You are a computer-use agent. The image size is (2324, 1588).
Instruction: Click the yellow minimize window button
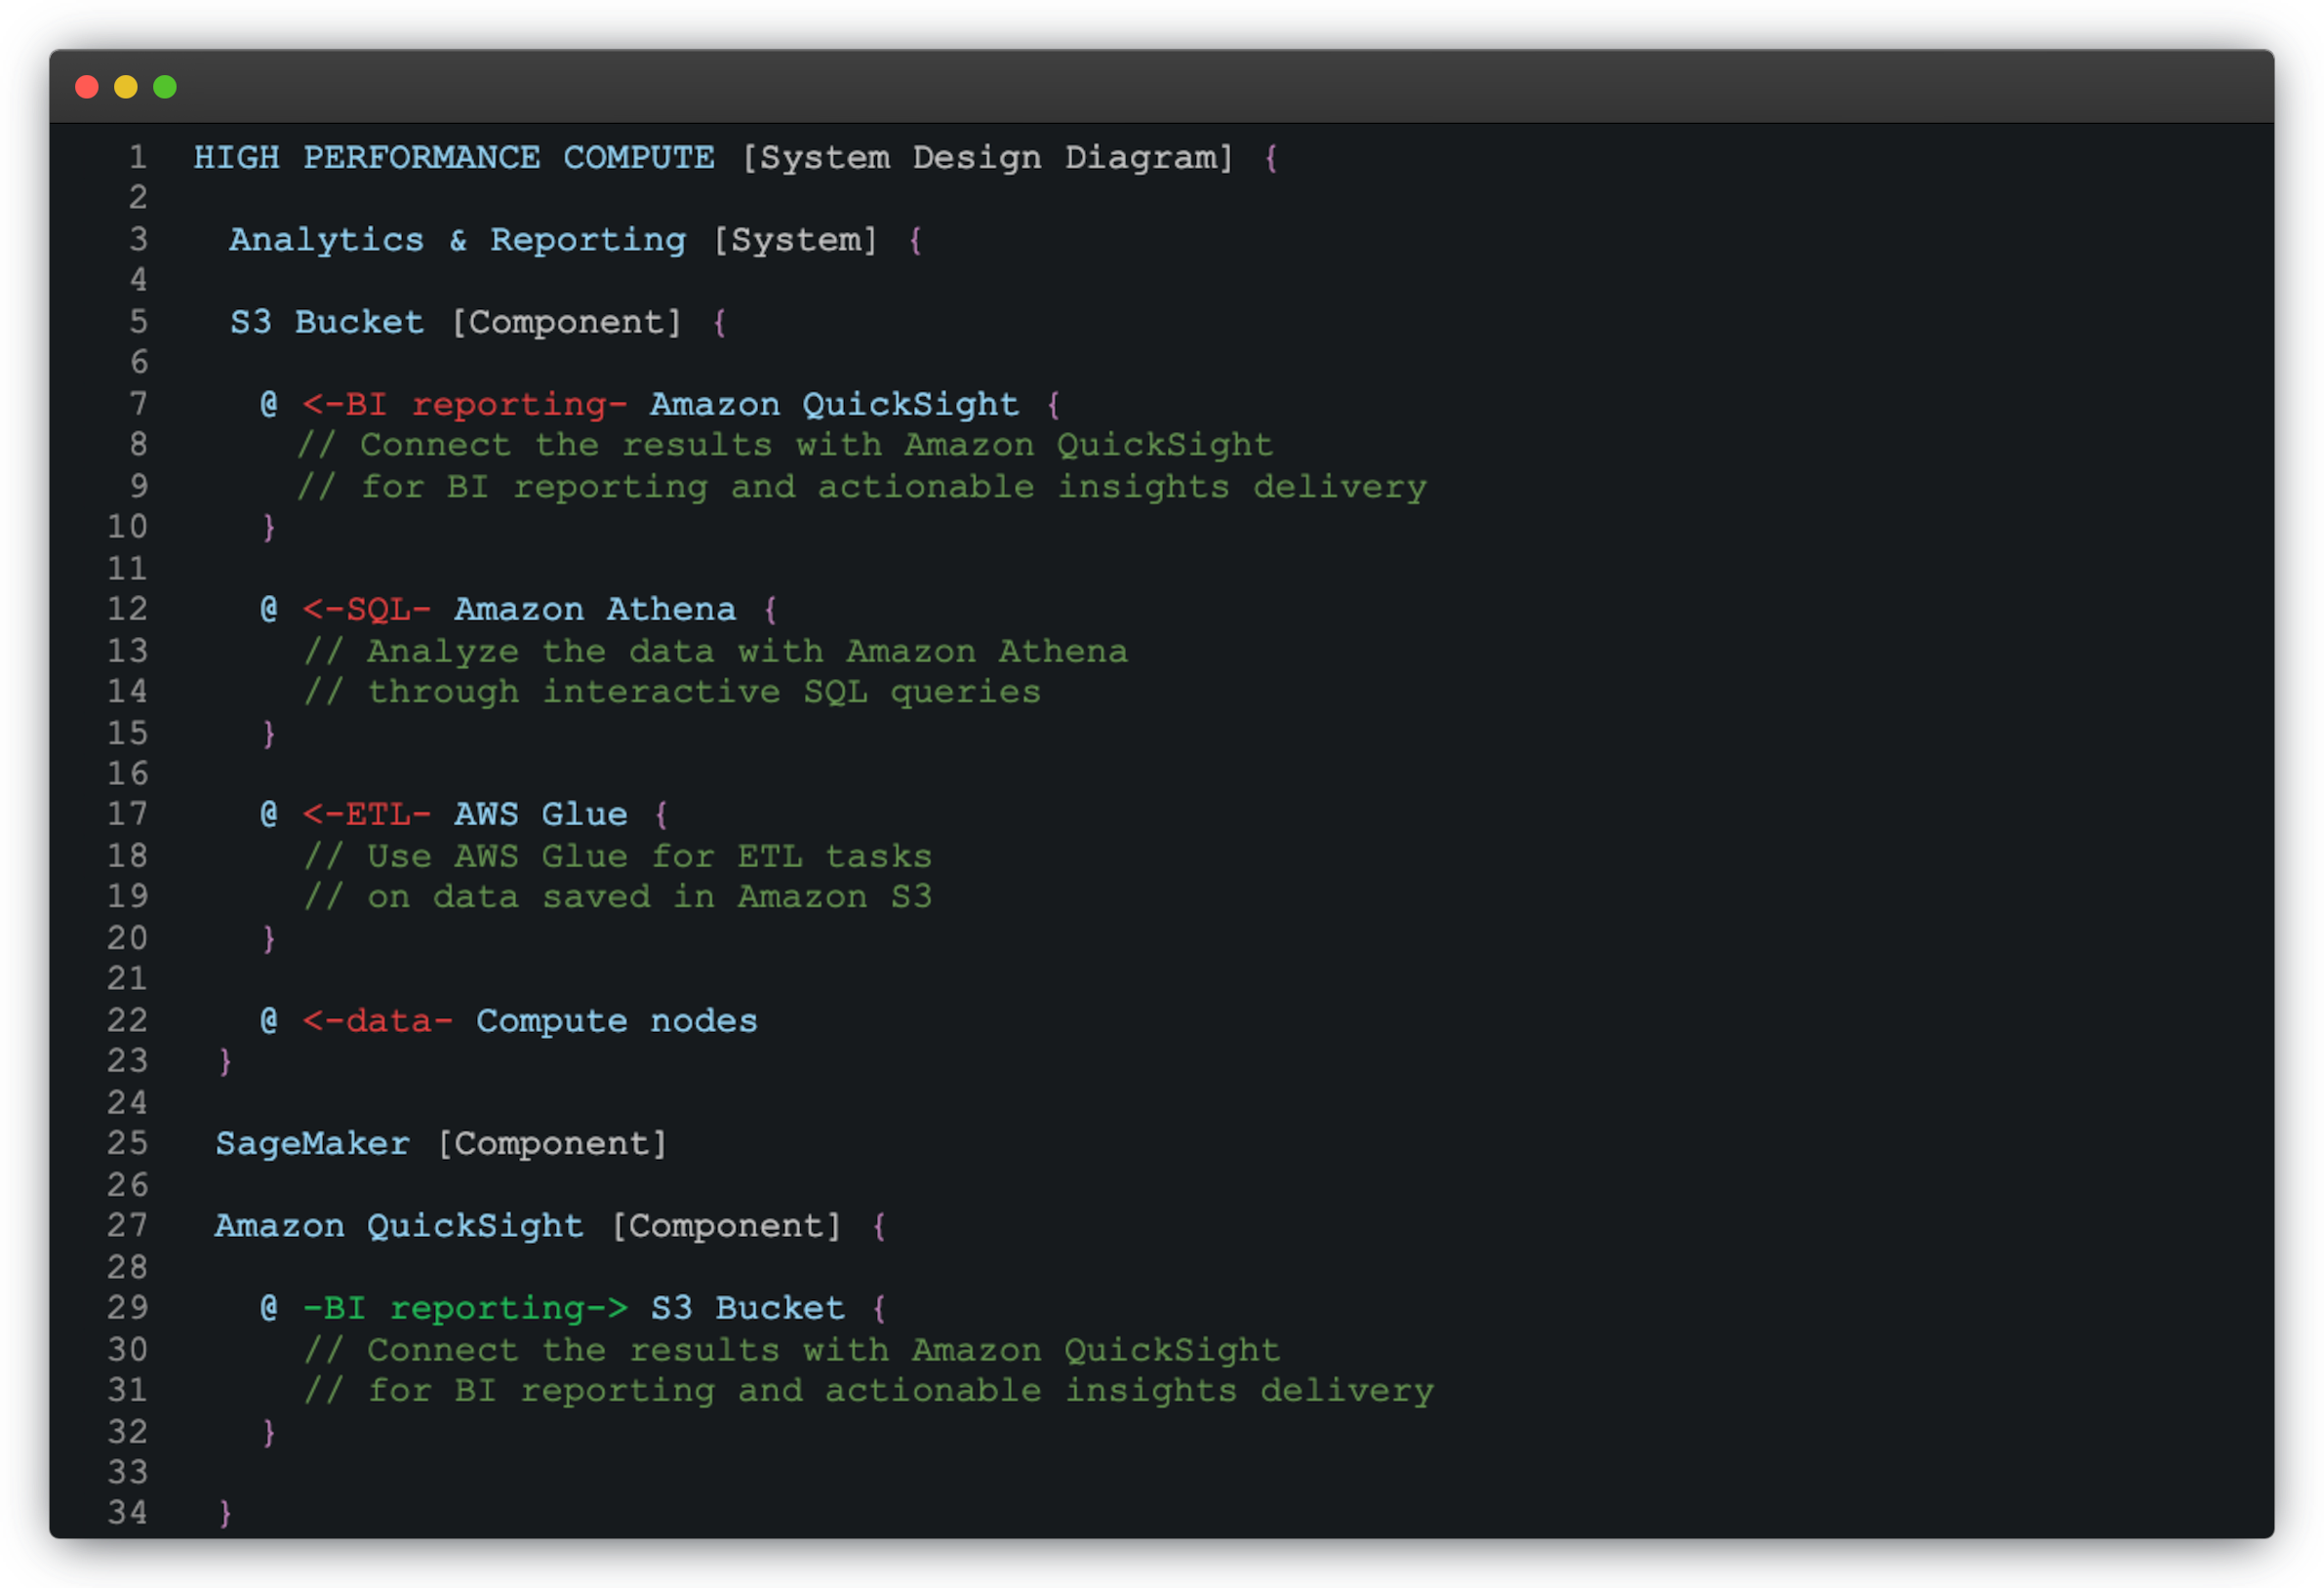coord(126,87)
